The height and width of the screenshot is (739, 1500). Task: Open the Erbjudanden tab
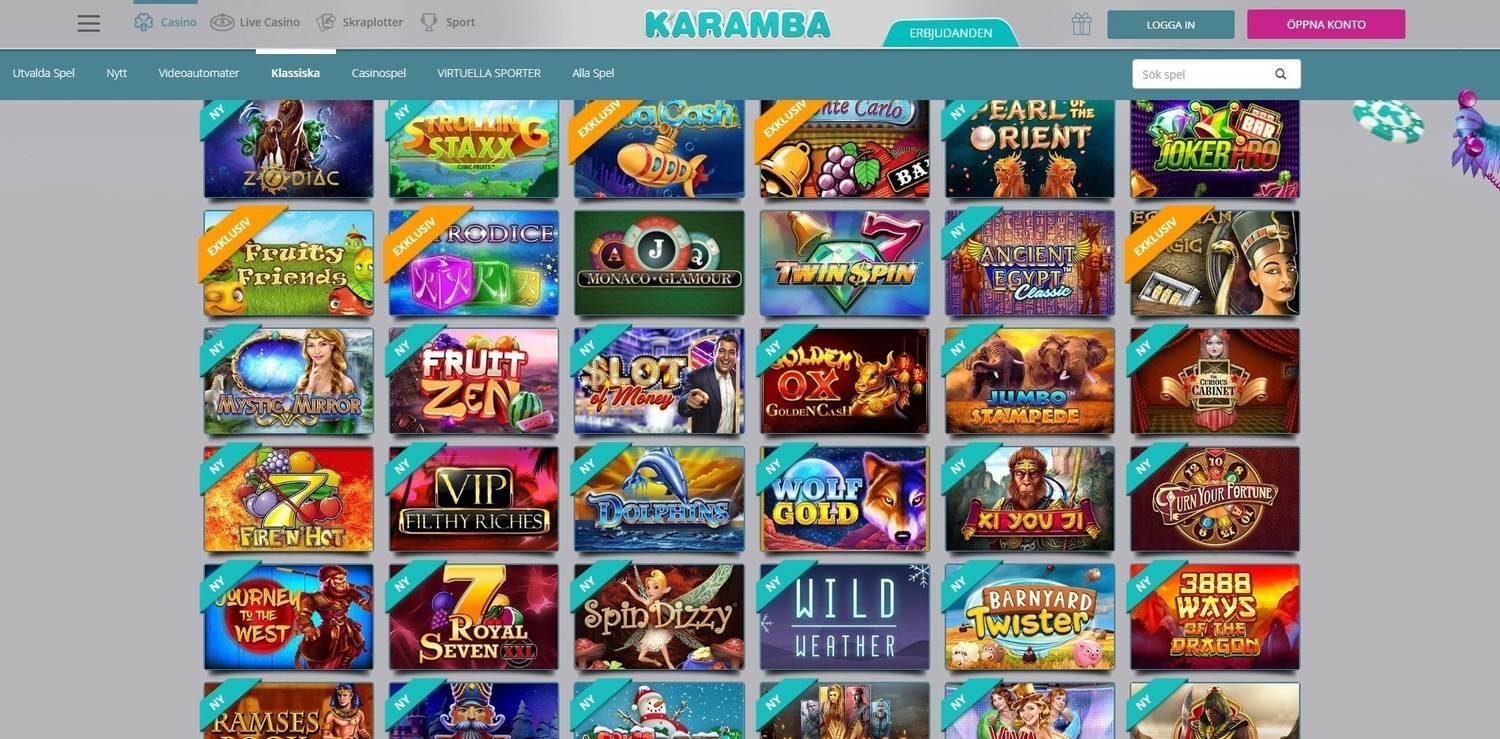(951, 33)
